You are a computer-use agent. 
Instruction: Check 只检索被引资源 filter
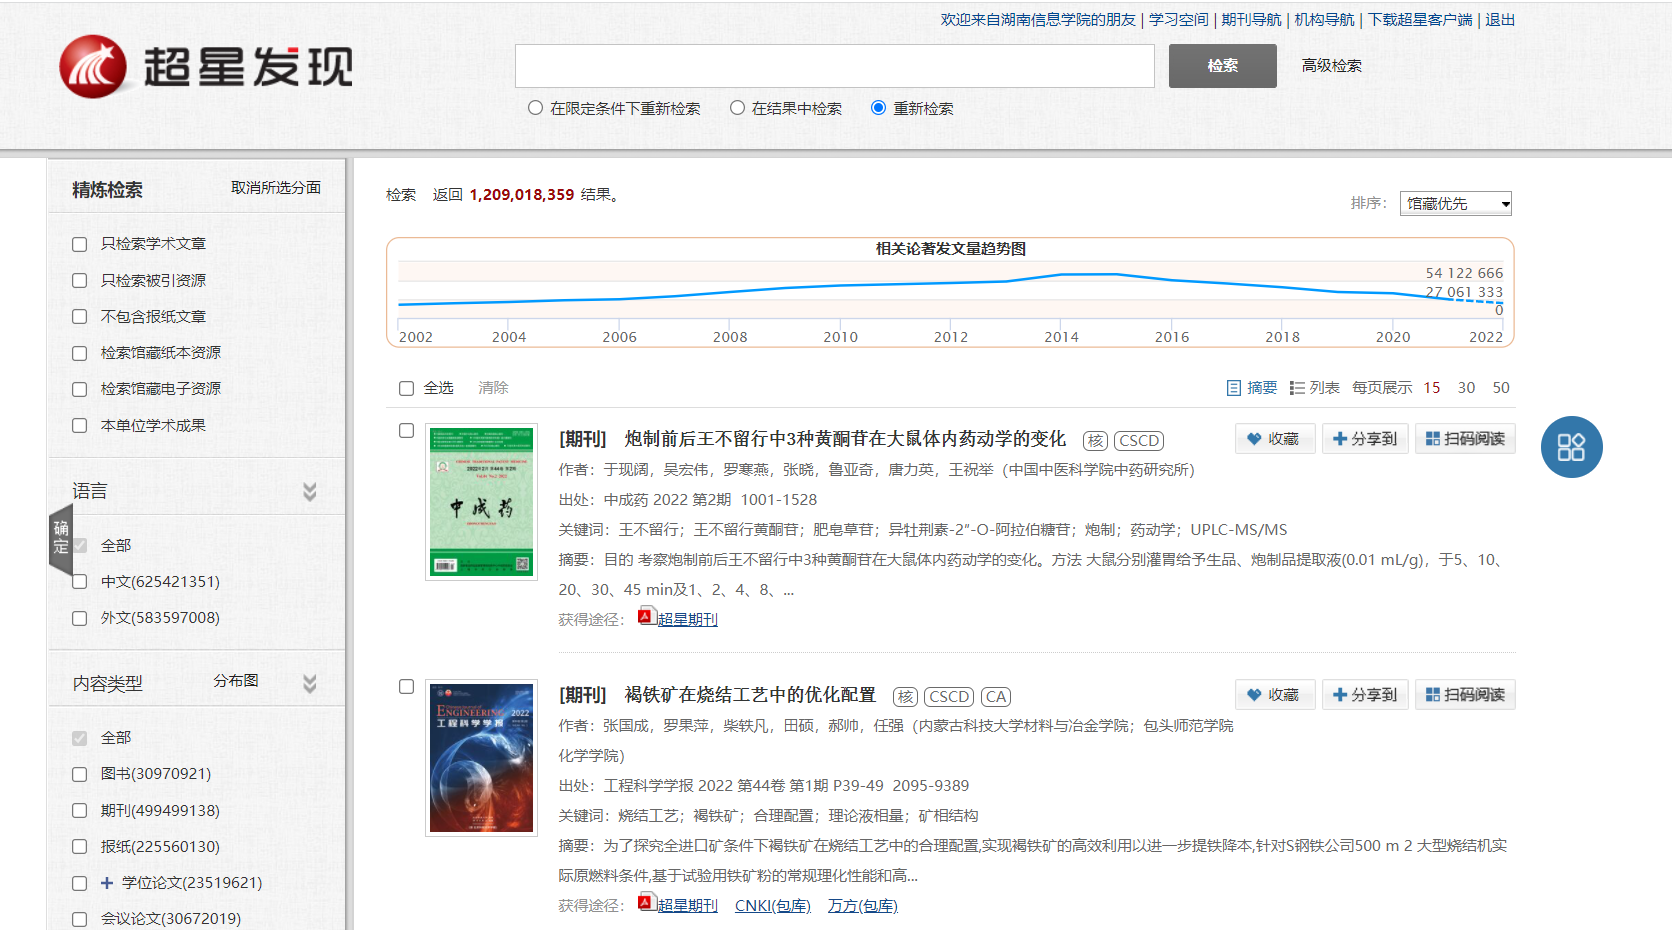[80, 281]
